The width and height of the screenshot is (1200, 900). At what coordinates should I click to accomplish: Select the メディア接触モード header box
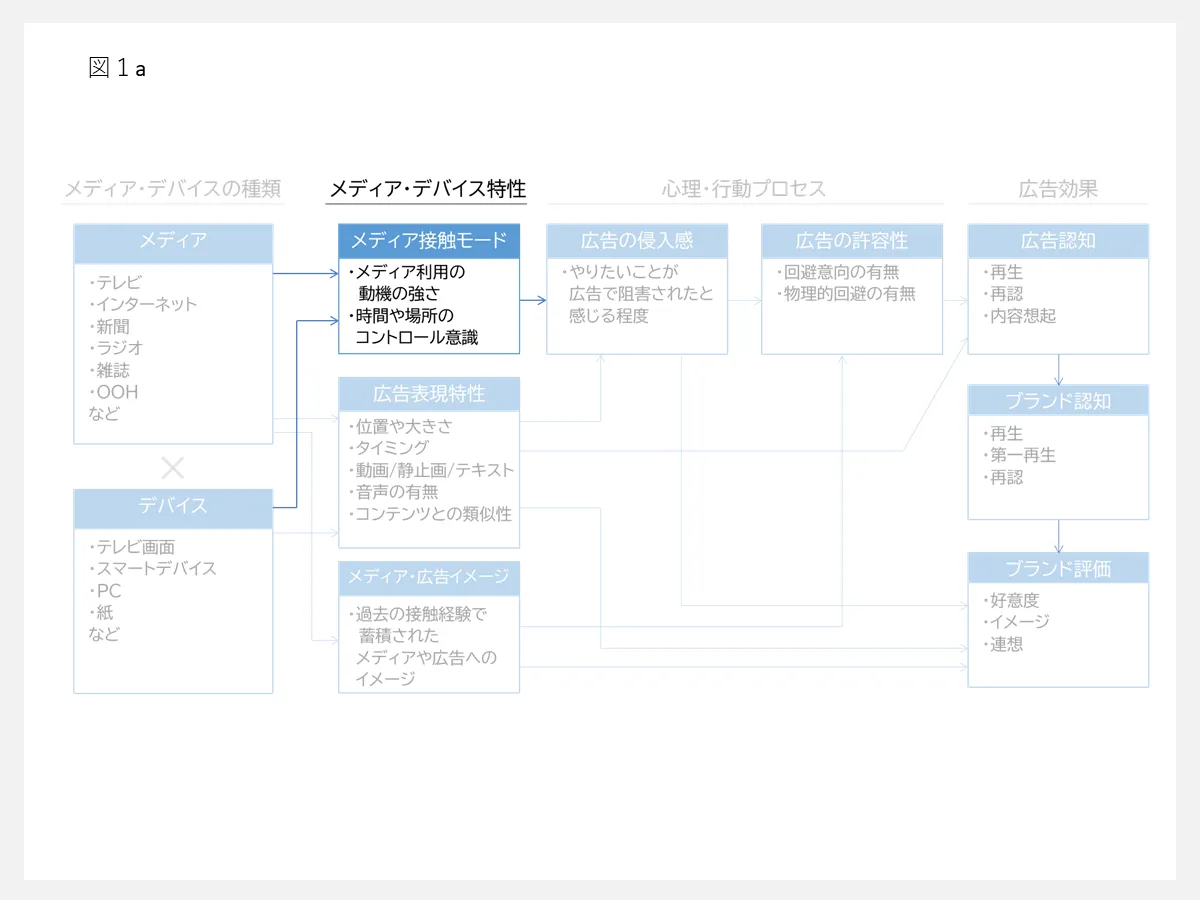coord(429,241)
